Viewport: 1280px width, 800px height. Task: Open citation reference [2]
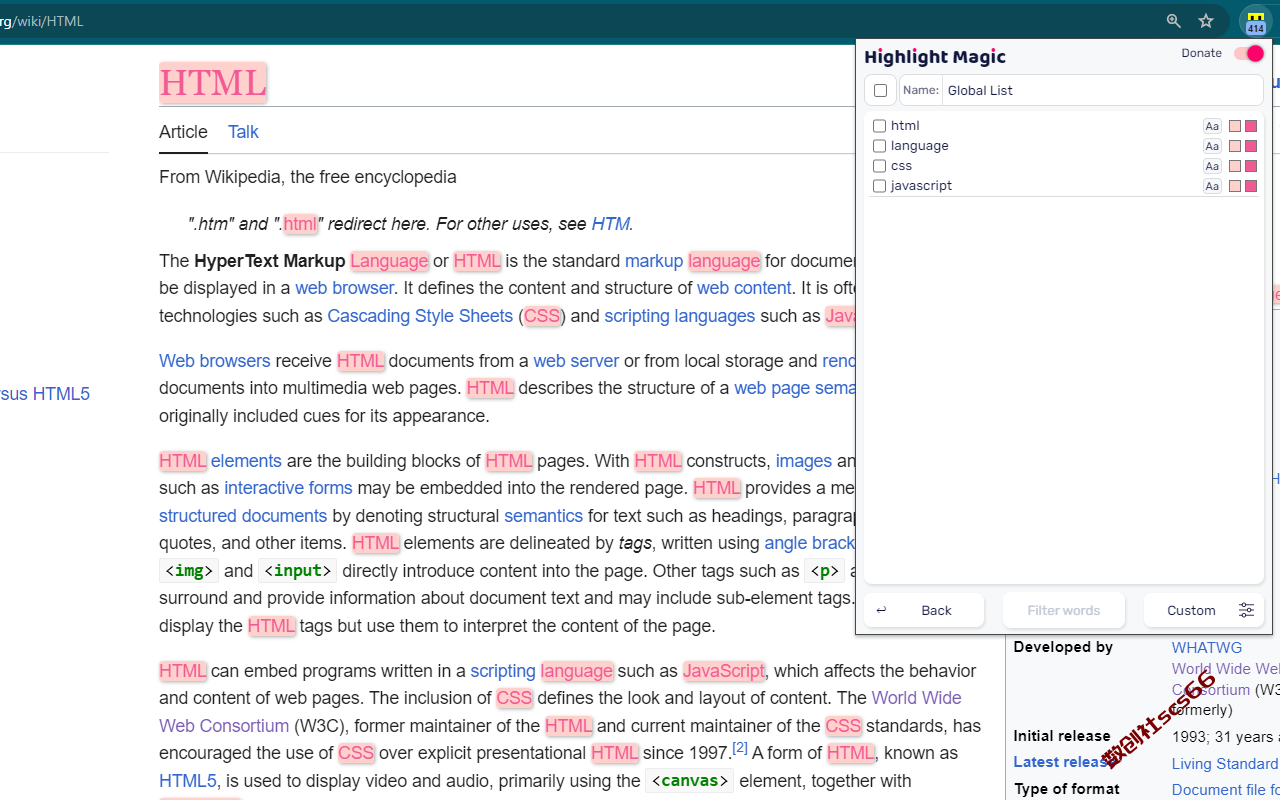(740, 748)
